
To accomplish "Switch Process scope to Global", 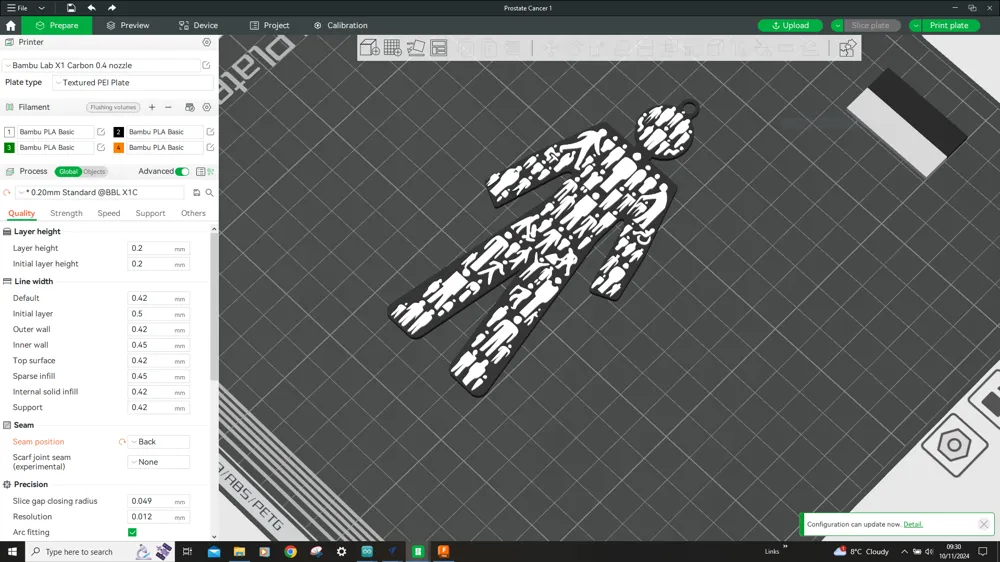I will [x=68, y=172].
